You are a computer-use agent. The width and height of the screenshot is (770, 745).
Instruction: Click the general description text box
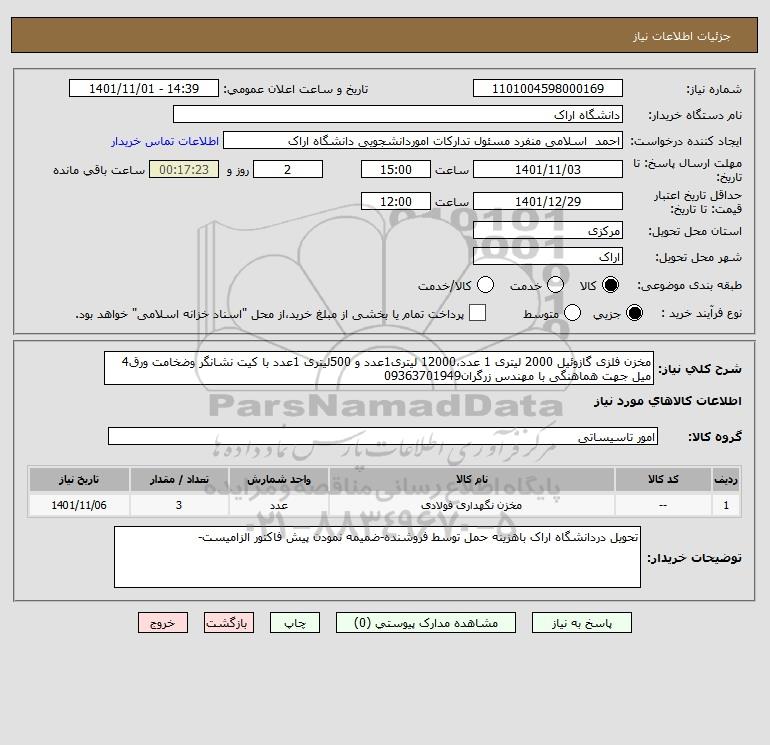[x=379, y=368]
